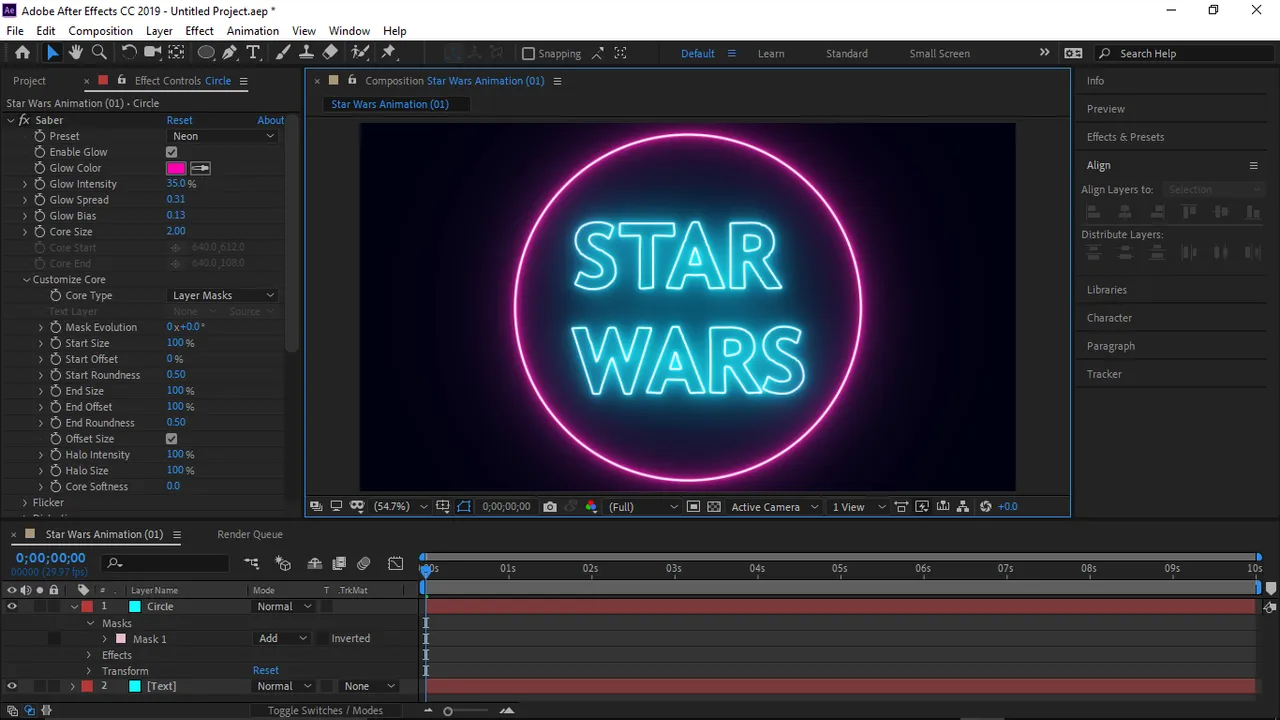Switch to the Learn workspace
Screen dimensions: 1280x720
pos(771,54)
